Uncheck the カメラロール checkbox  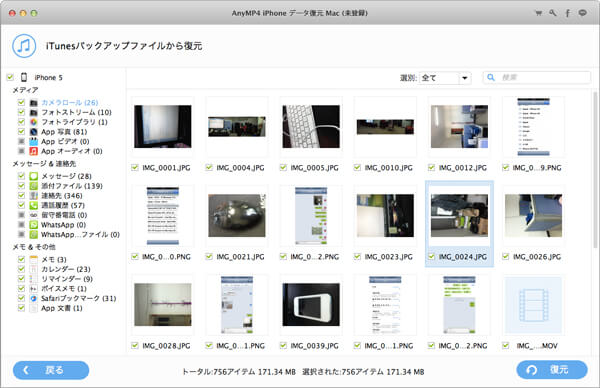point(21,102)
